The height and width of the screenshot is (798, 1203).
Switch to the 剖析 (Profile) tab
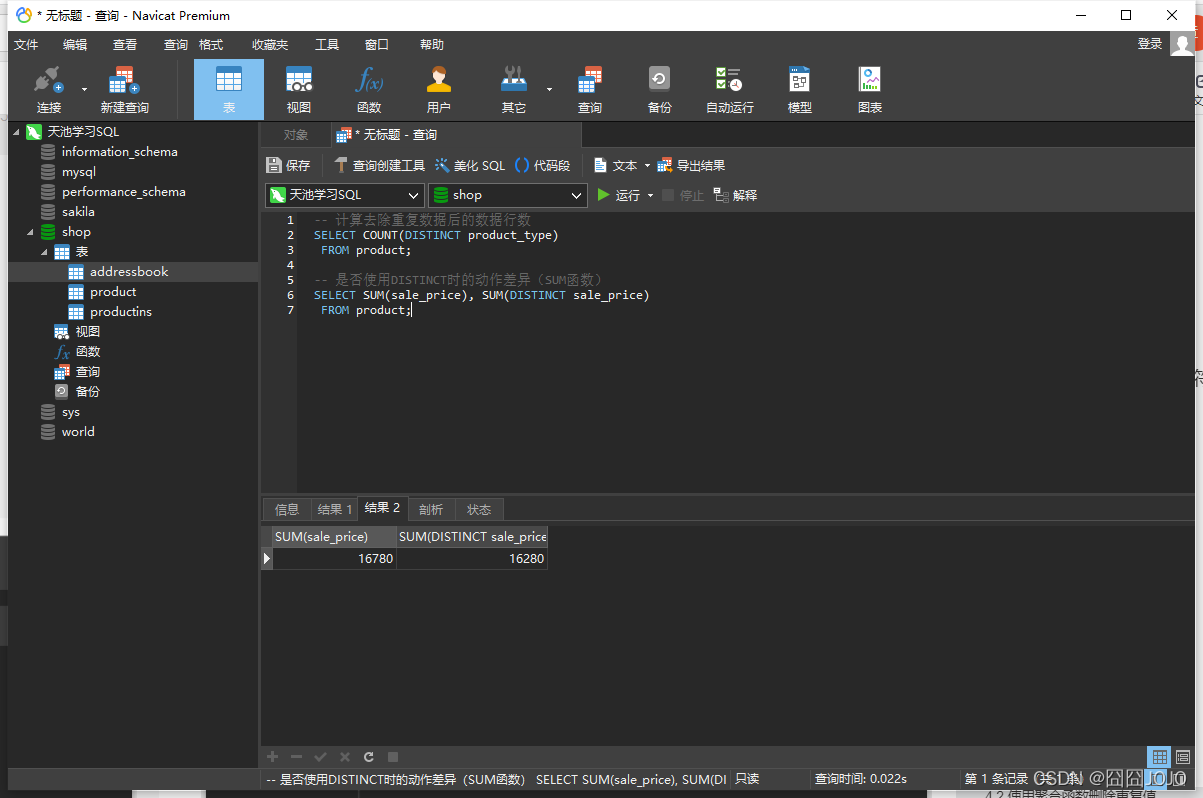point(431,509)
